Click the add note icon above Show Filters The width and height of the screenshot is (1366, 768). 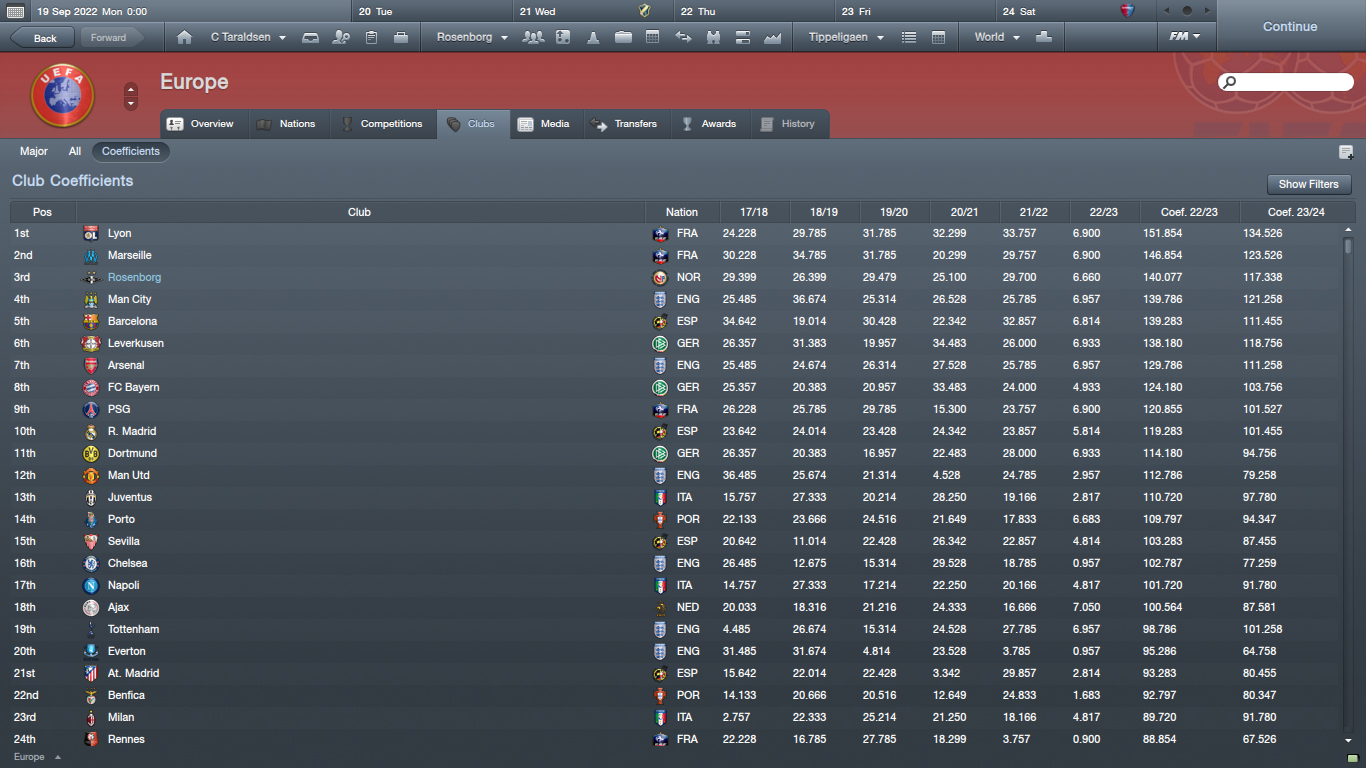1346,152
